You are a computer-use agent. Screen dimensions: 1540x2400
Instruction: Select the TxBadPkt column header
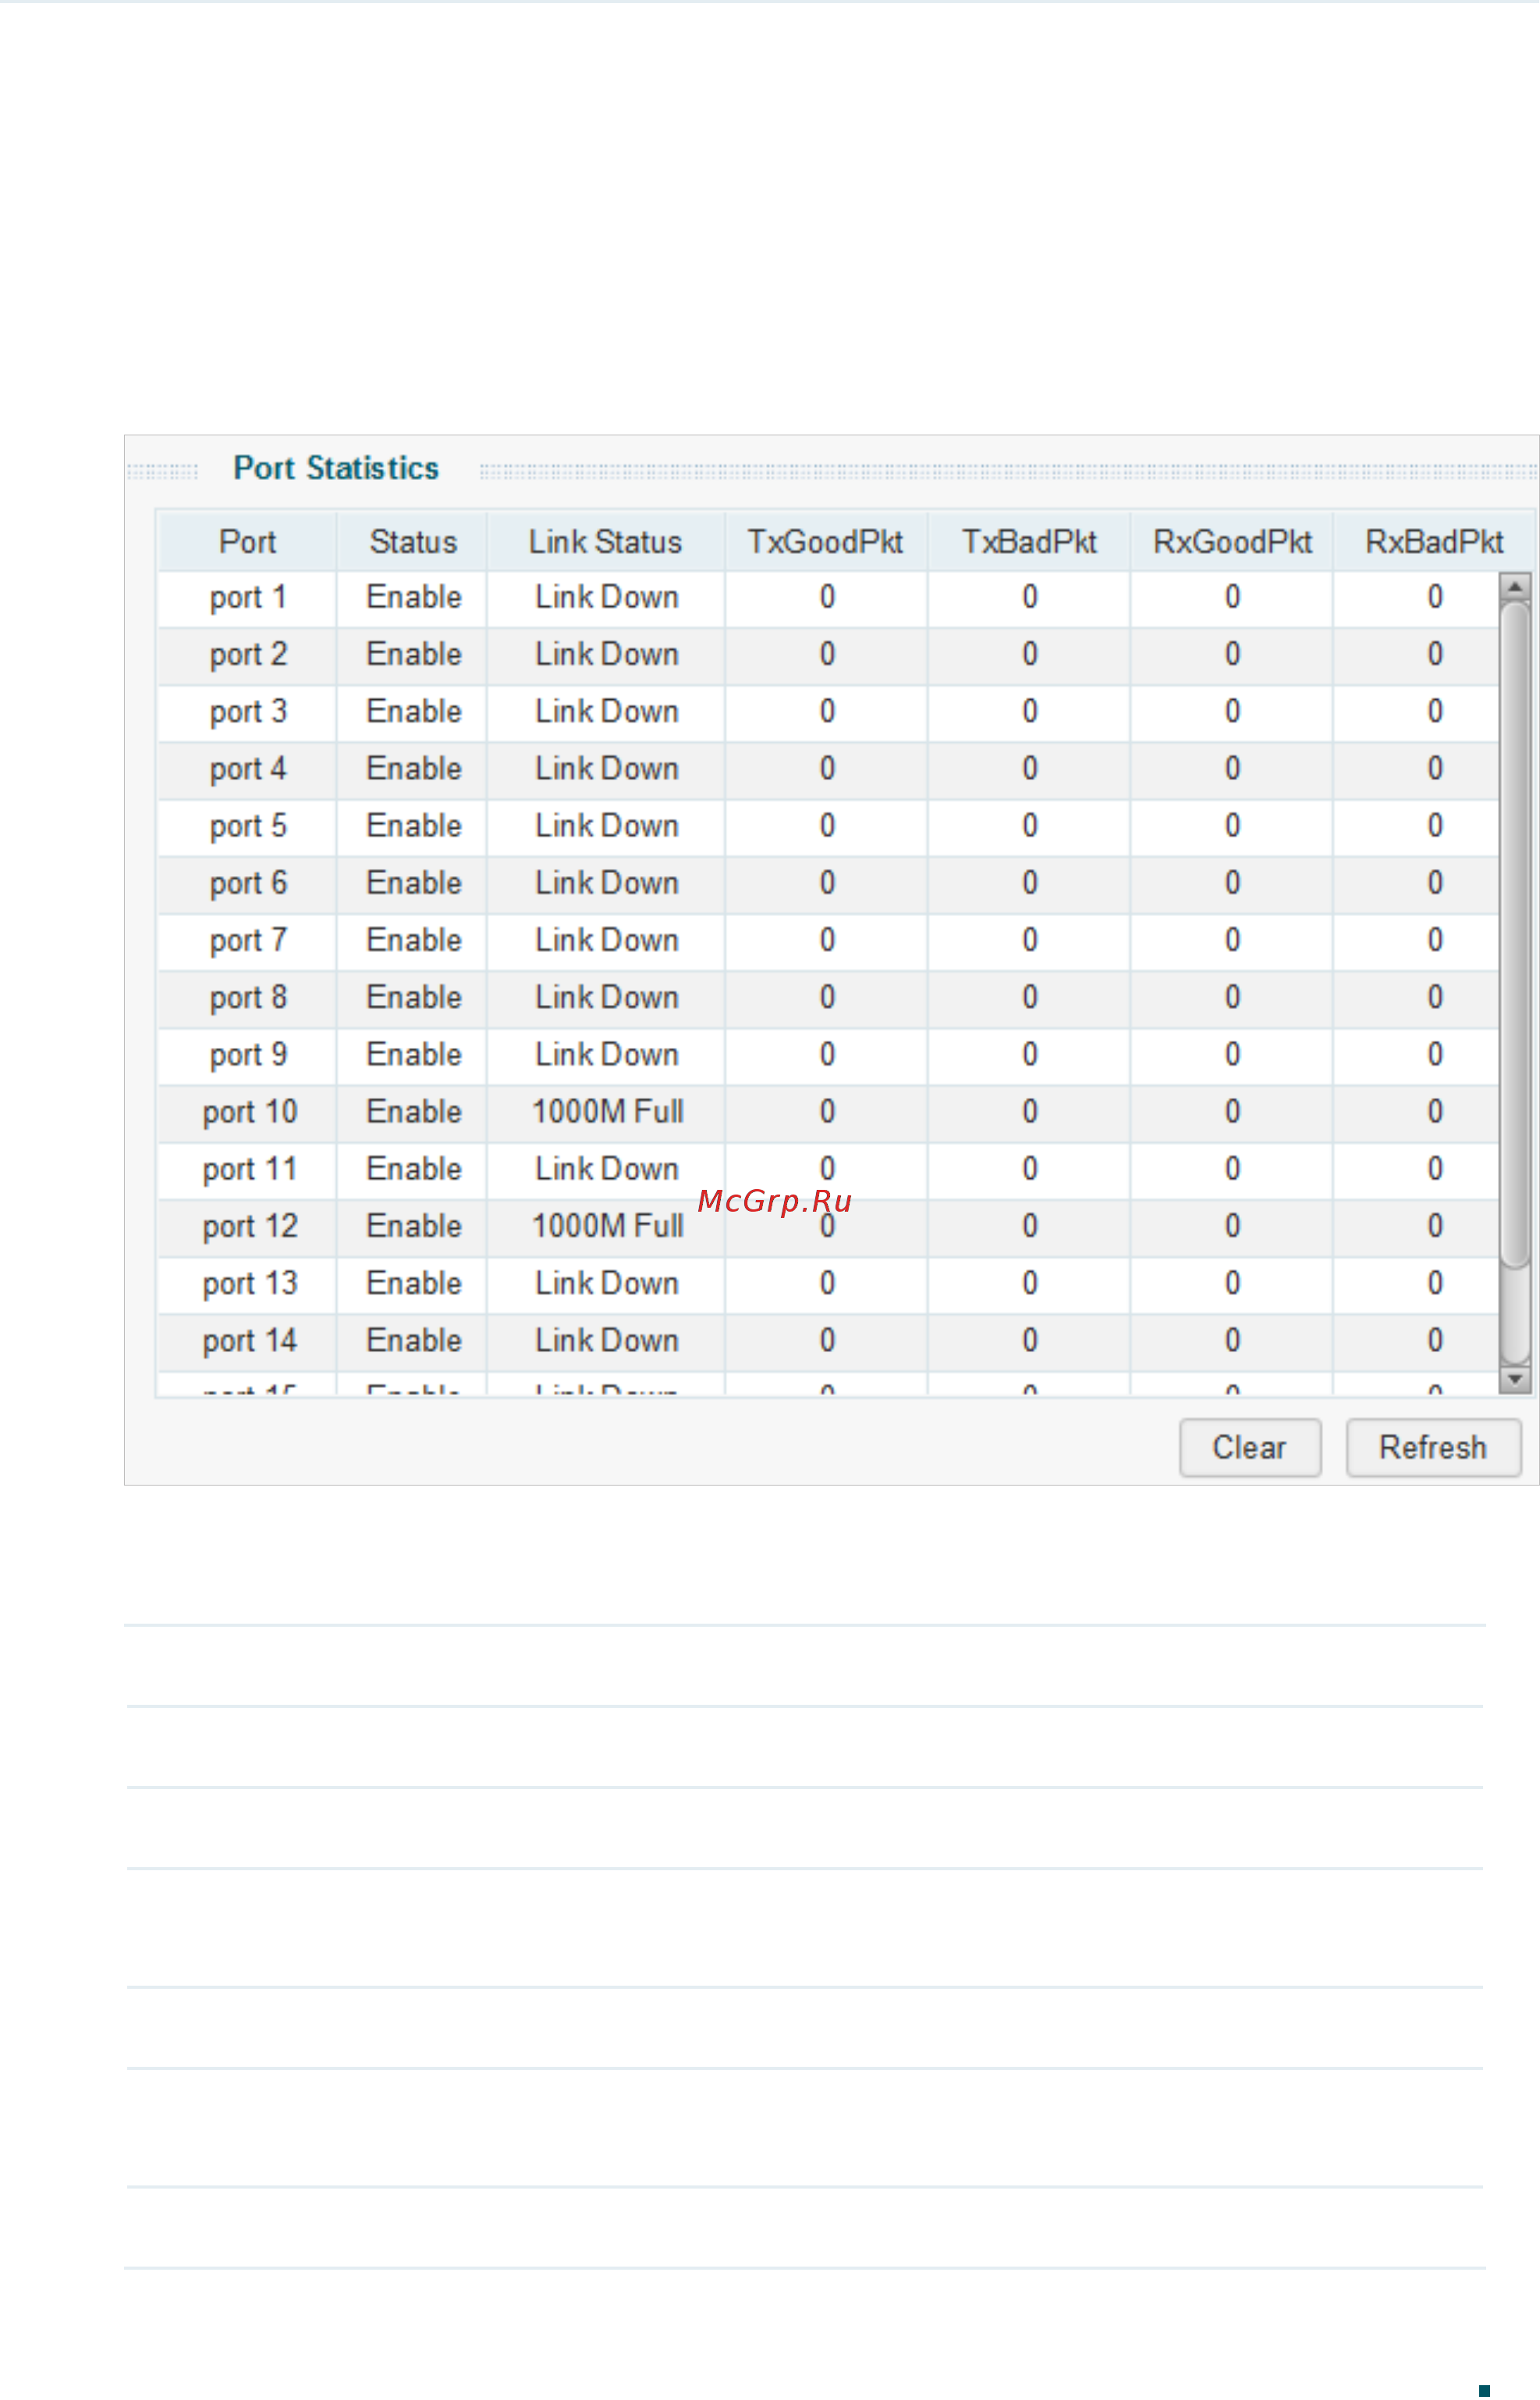pyautogui.click(x=1029, y=542)
